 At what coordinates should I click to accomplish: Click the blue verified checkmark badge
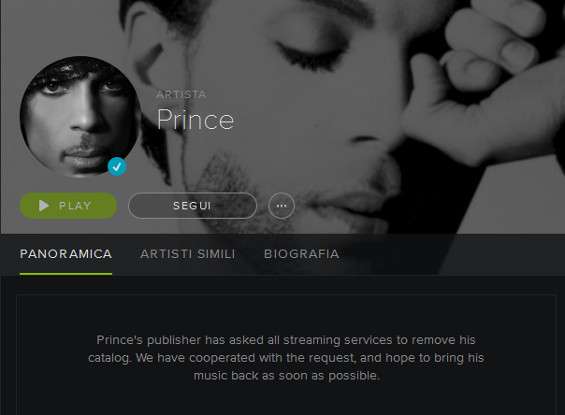tap(117, 167)
